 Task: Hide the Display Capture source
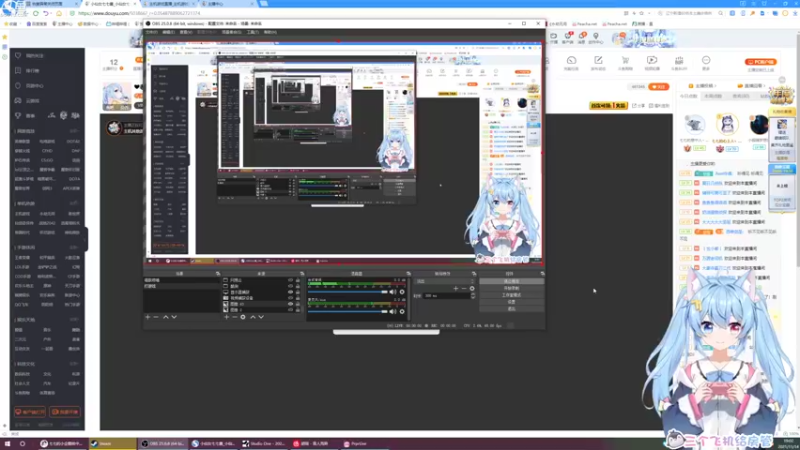point(290,292)
